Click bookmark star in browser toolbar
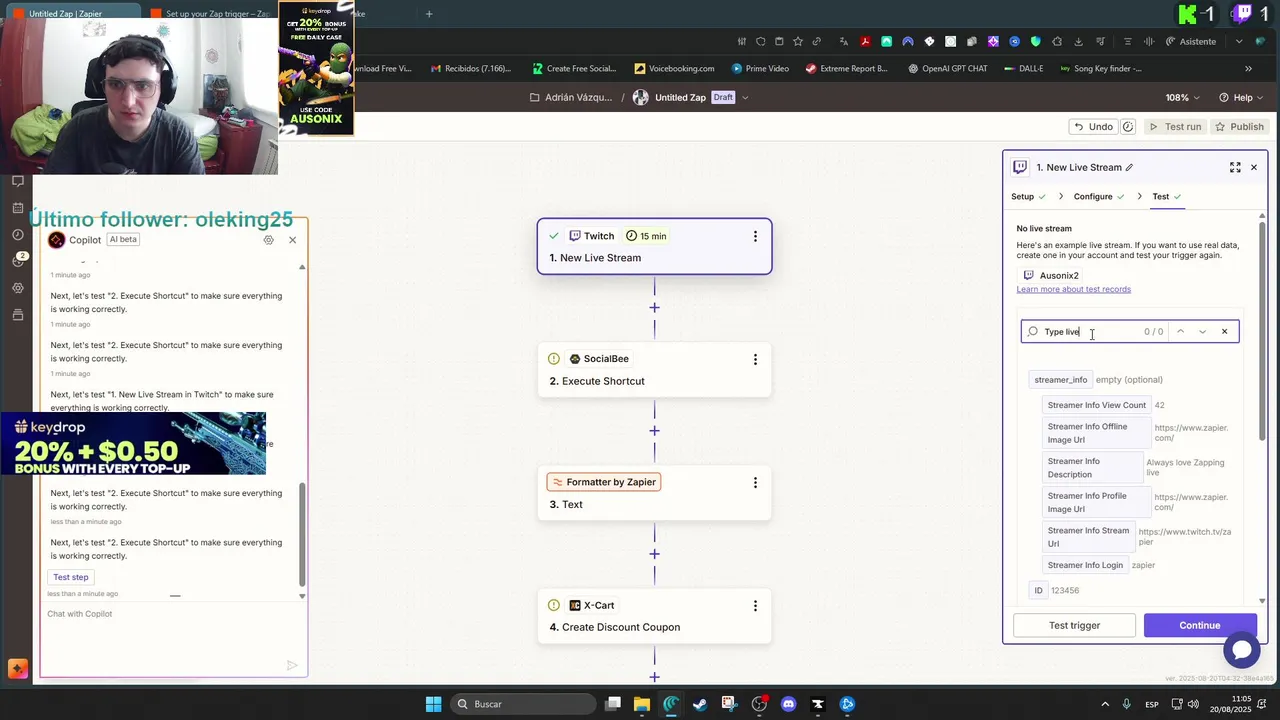This screenshot has height=720, width=1280. point(797,41)
